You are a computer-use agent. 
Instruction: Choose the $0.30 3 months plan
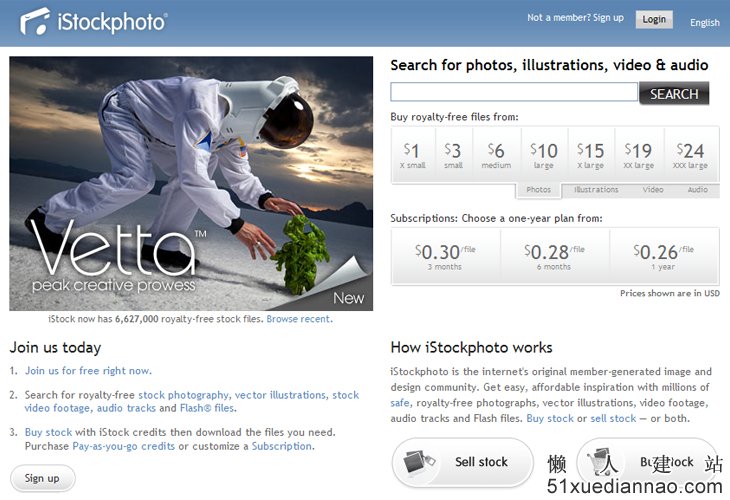coord(445,257)
